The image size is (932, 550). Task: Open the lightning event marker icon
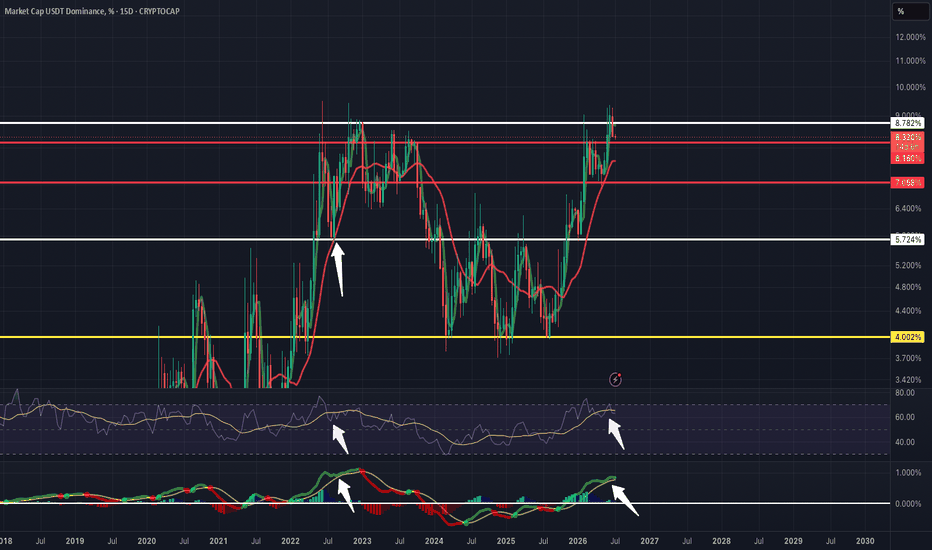tap(615, 379)
